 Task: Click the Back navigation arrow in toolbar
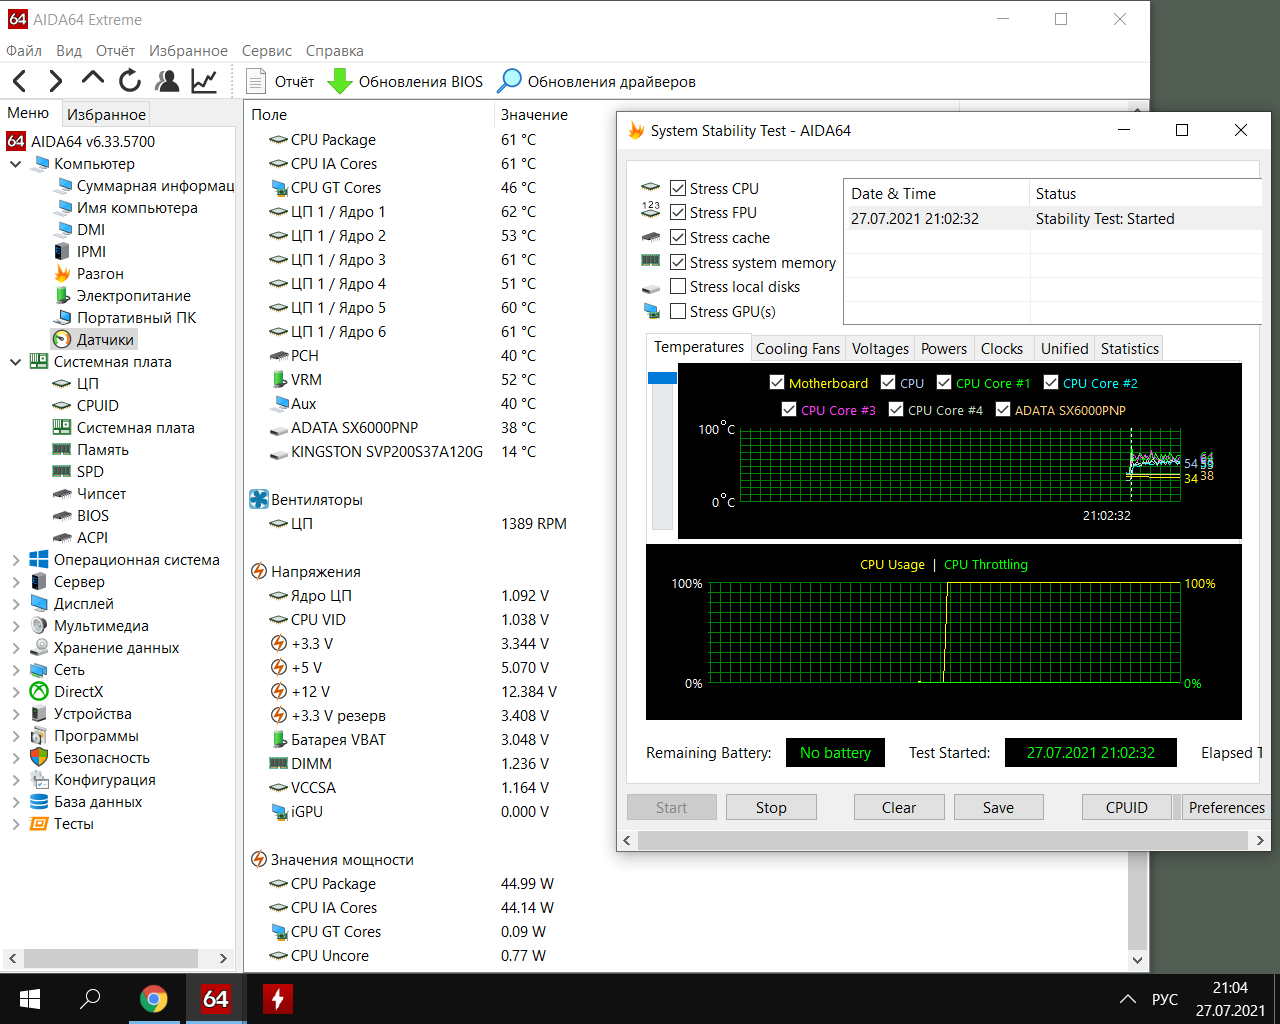(20, 81)
